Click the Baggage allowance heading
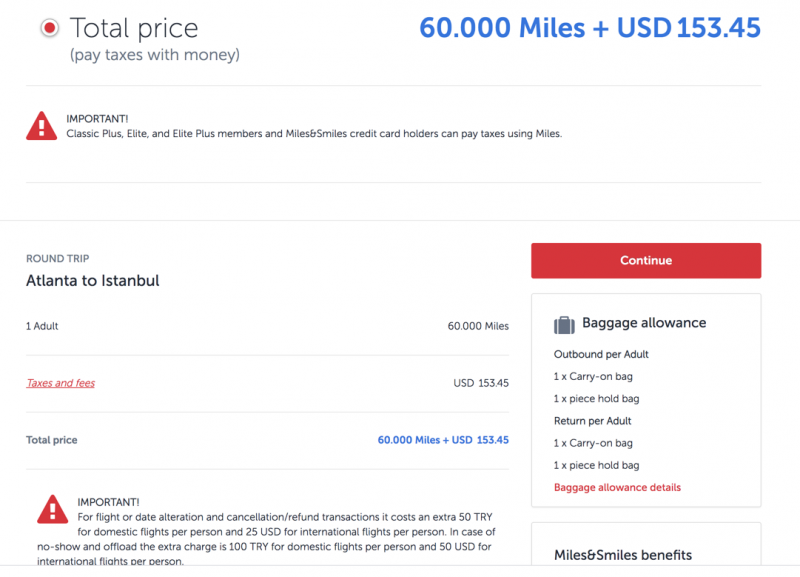Viewport: 800px width, 577px height. [x=644, y=323]
